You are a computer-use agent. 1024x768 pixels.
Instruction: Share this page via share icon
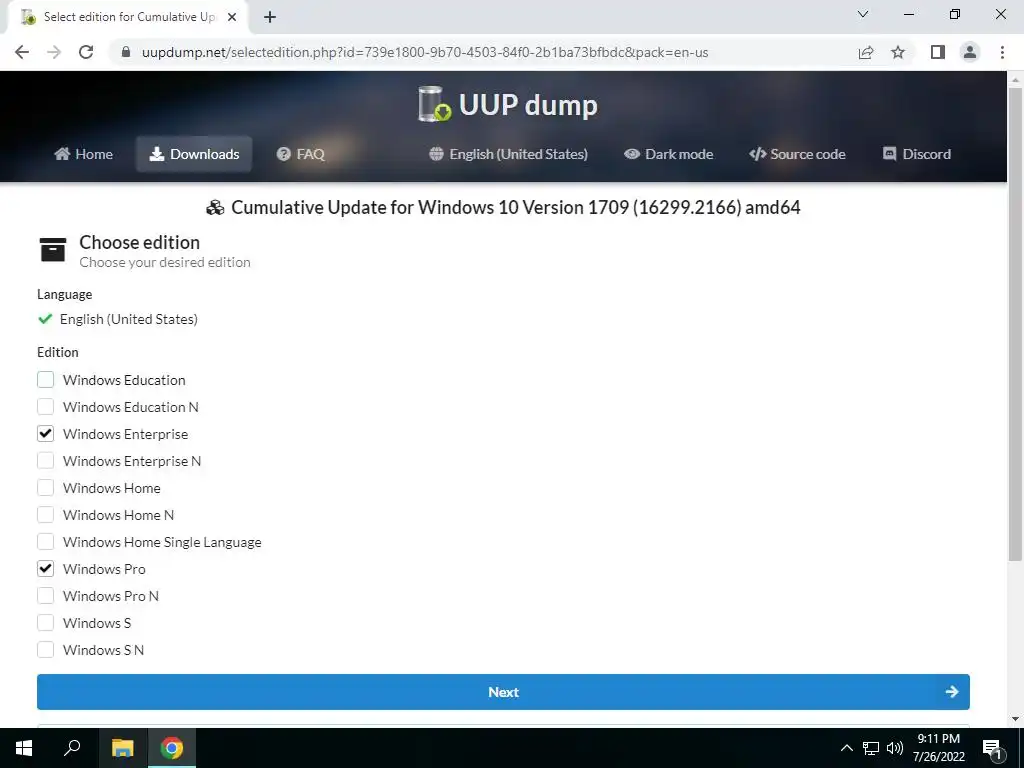[x=866, y=52]
